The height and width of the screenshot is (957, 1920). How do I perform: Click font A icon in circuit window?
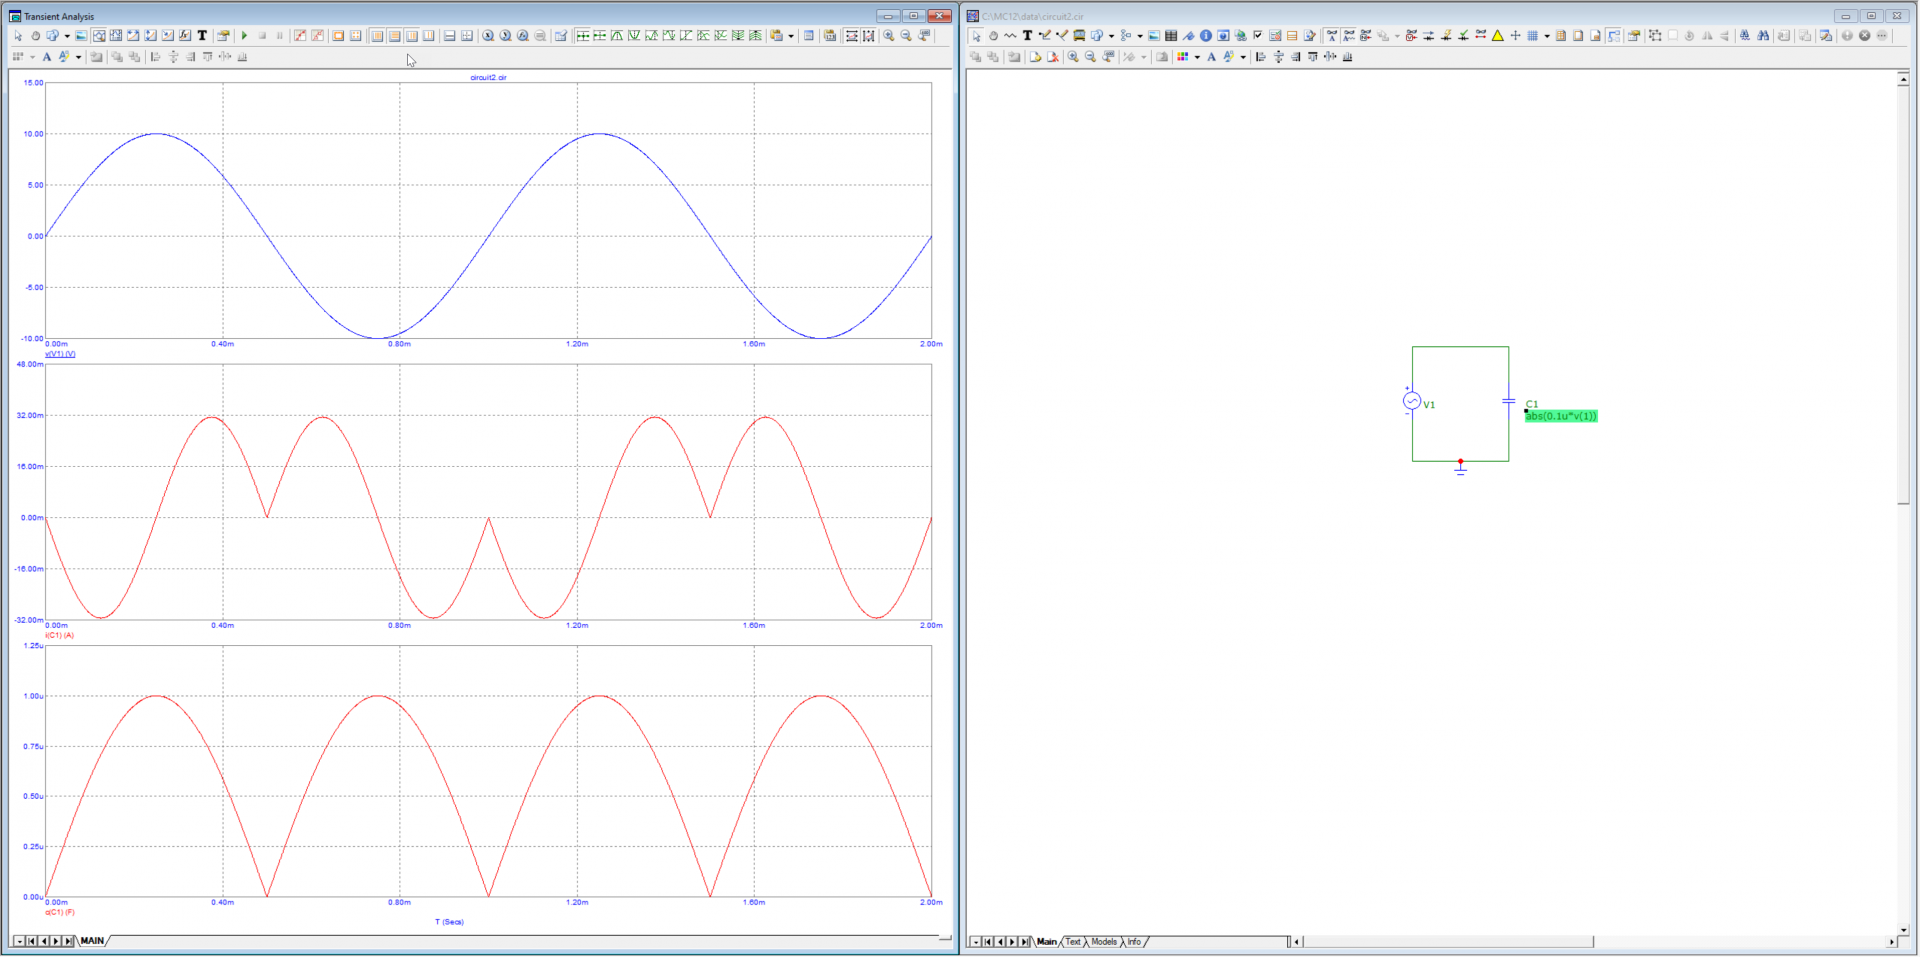pos(1211,57)
